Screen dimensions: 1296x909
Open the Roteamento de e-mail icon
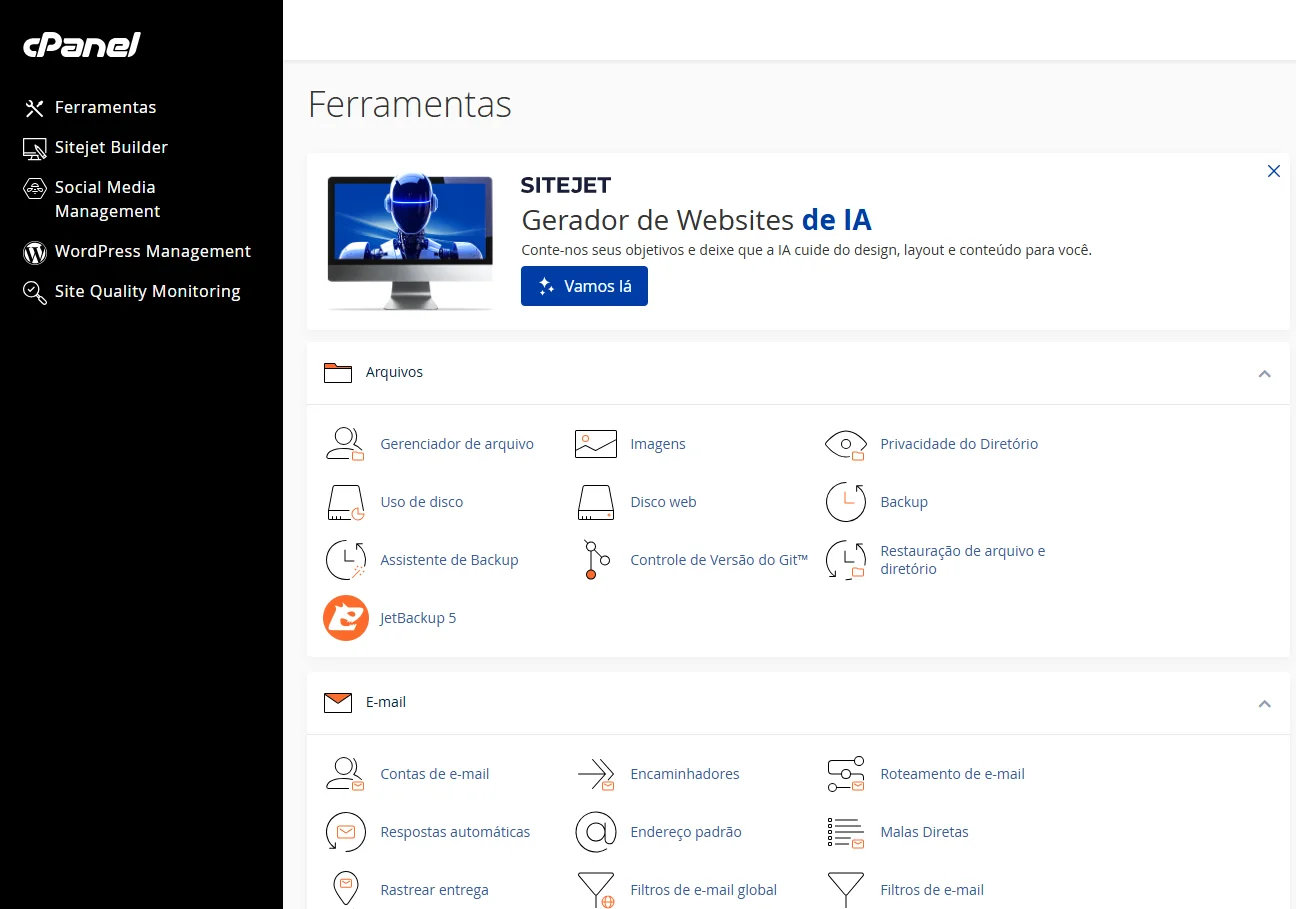(846, 774)
